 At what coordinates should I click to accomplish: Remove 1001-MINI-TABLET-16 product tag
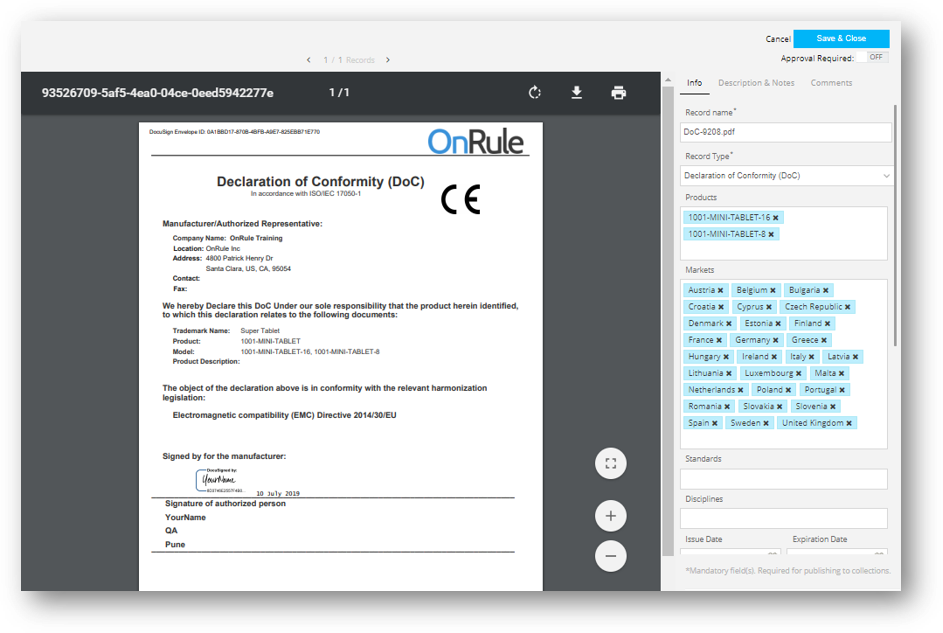click(776, 218)
